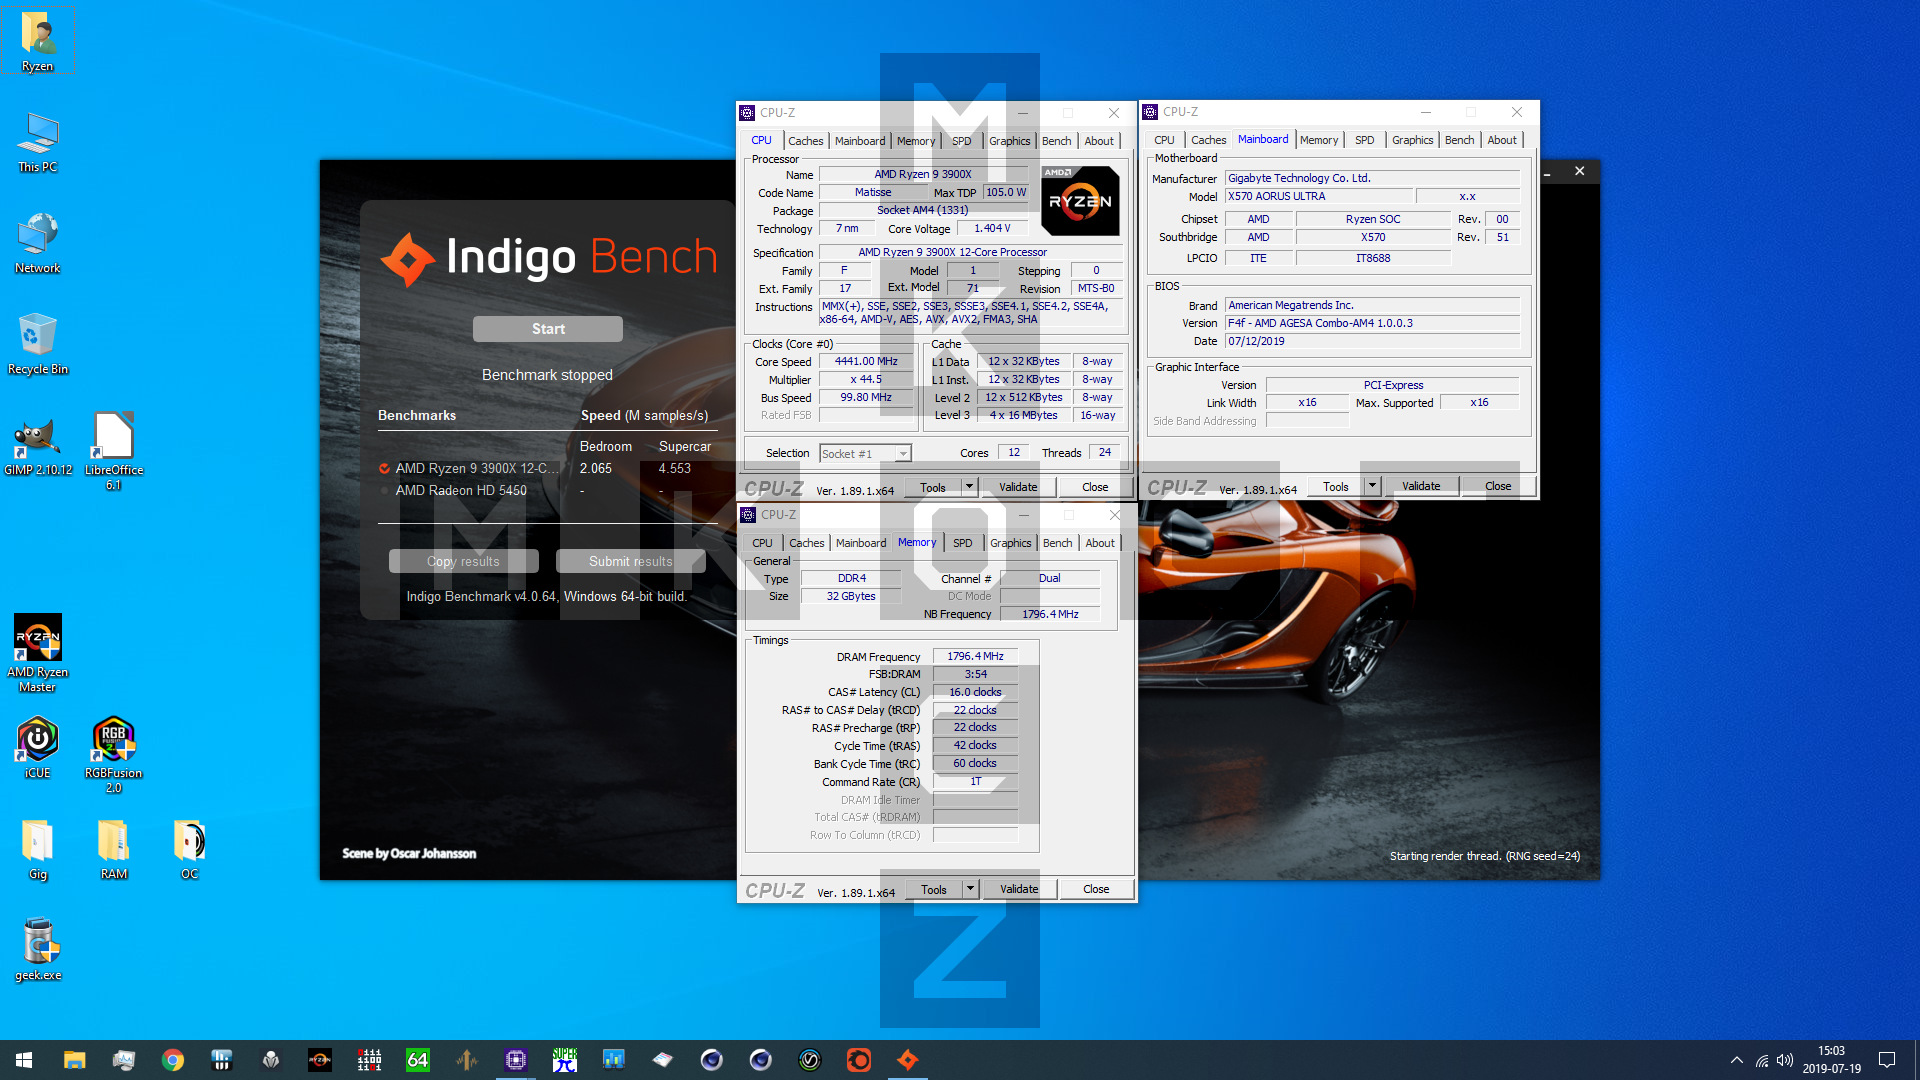Image resolution: width=1920 pixels, height=1080 pixels.
Task: Run geek.exe from the desktop
Action: 38,950
